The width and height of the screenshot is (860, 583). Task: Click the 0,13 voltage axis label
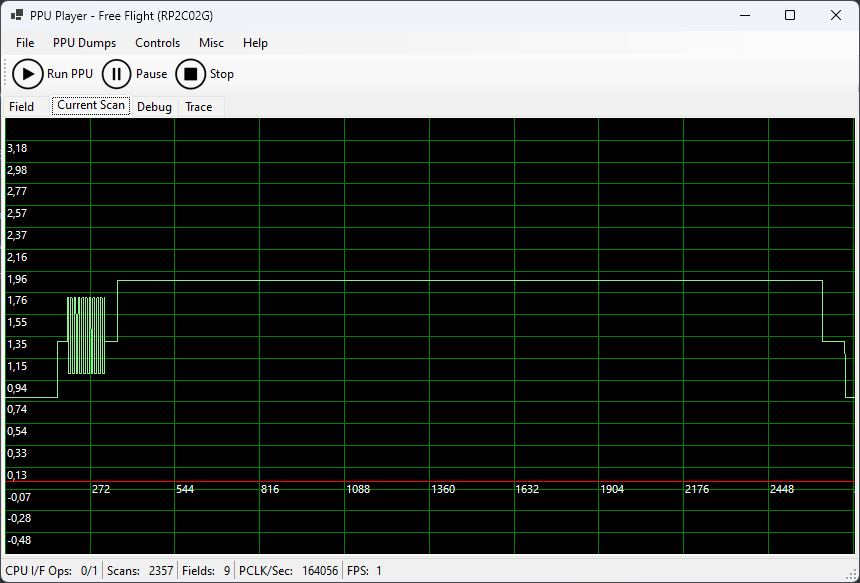tap(17, 475)
